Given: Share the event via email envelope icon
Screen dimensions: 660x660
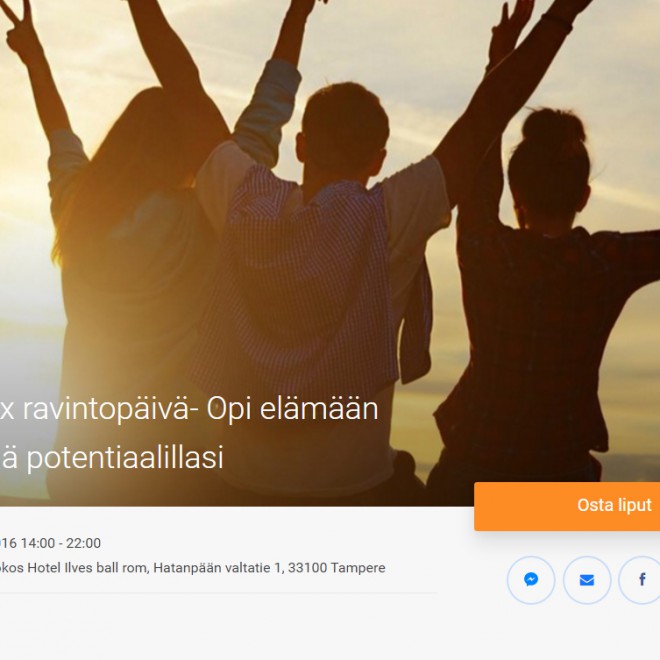Looking at the screenshot, I should [587, 580].
